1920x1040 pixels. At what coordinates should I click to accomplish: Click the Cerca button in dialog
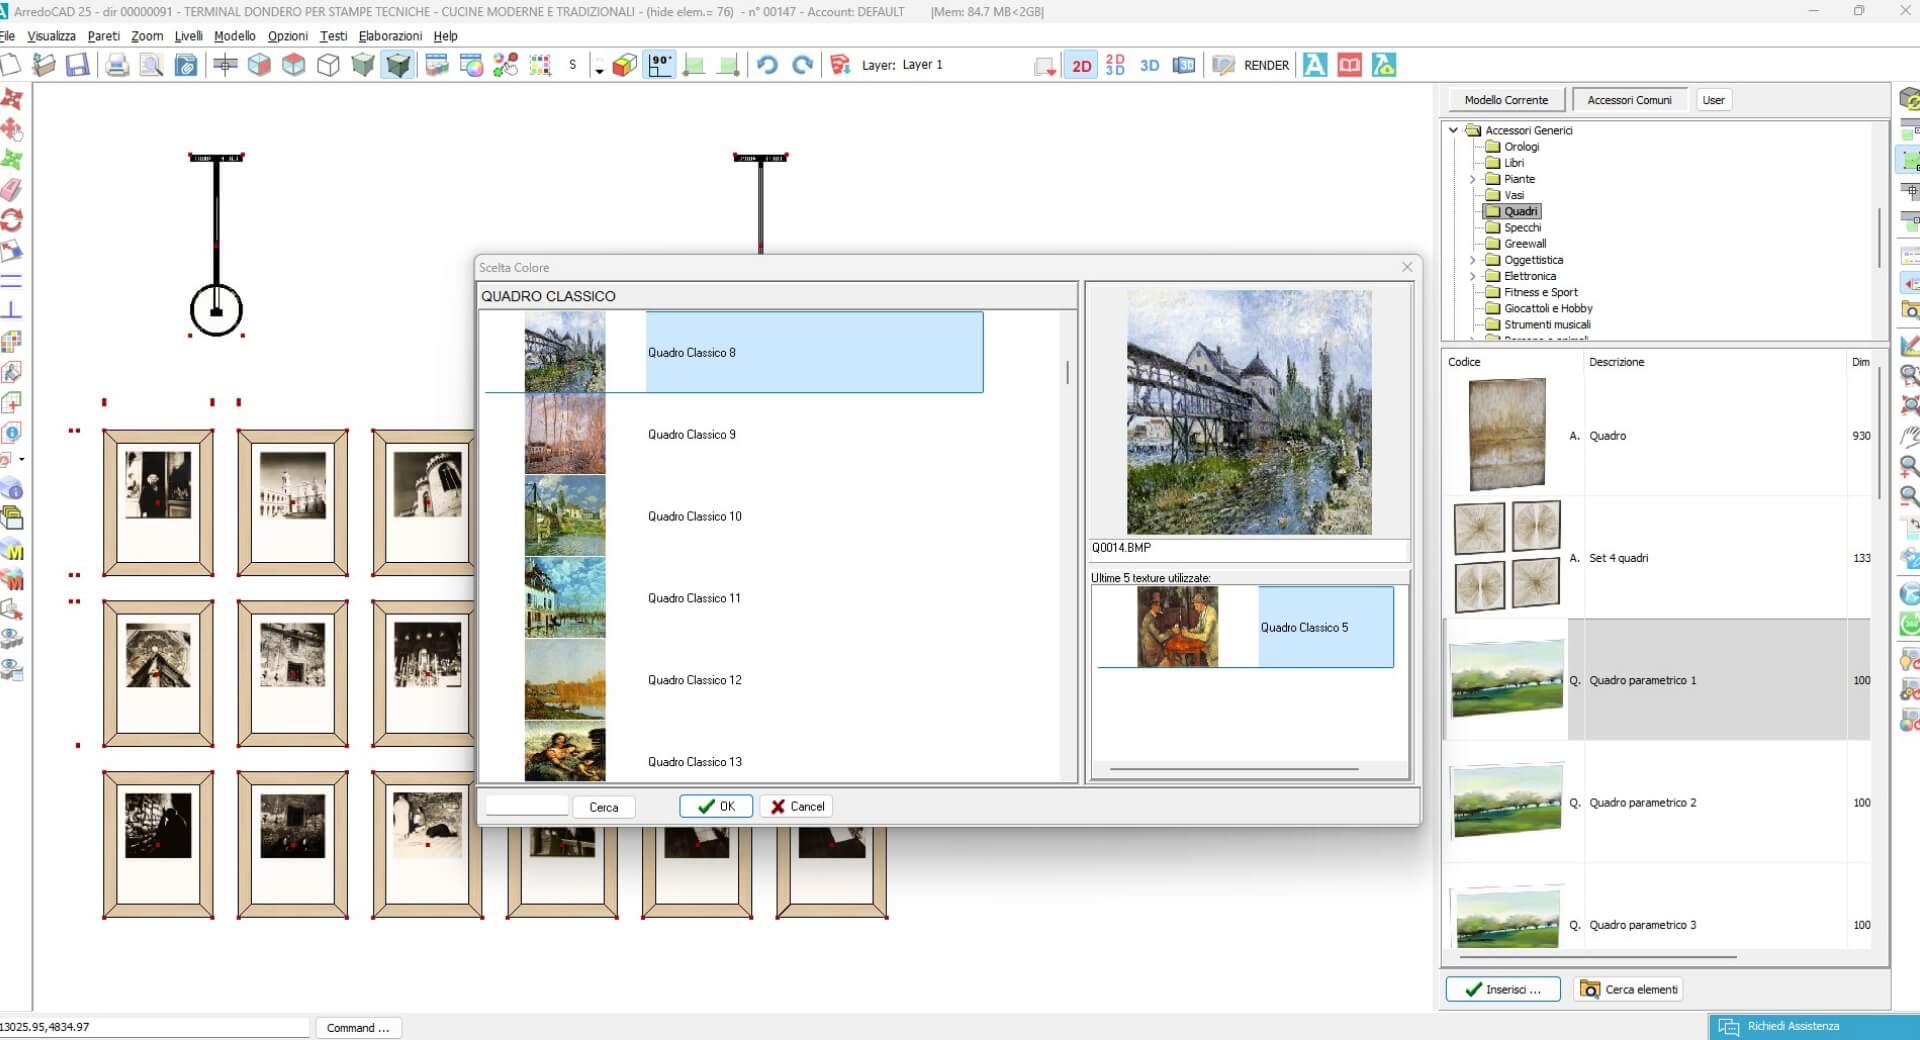click(x=604, y=807)
